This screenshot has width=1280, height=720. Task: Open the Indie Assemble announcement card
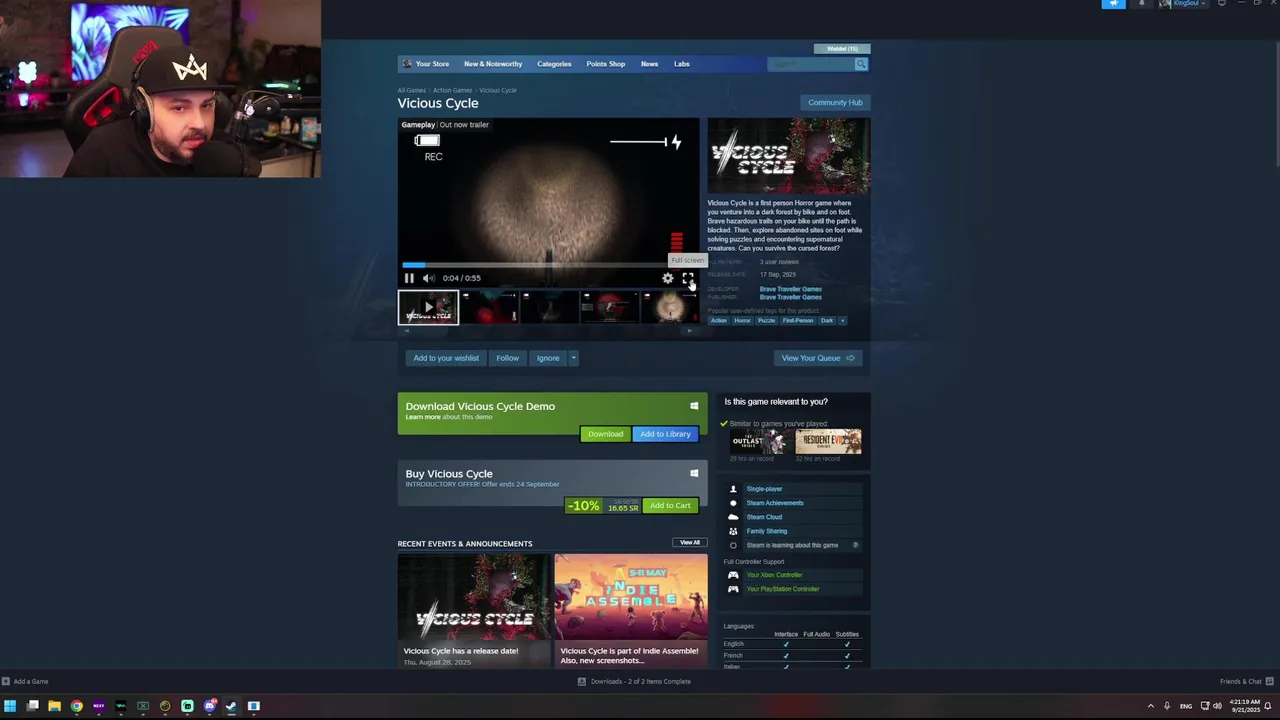click(631, 610)
